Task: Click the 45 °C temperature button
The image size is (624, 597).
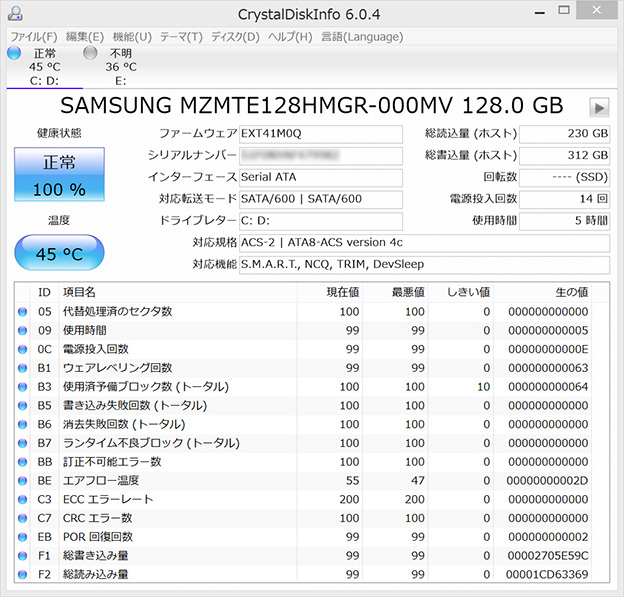Action: (x=58, y=254)
